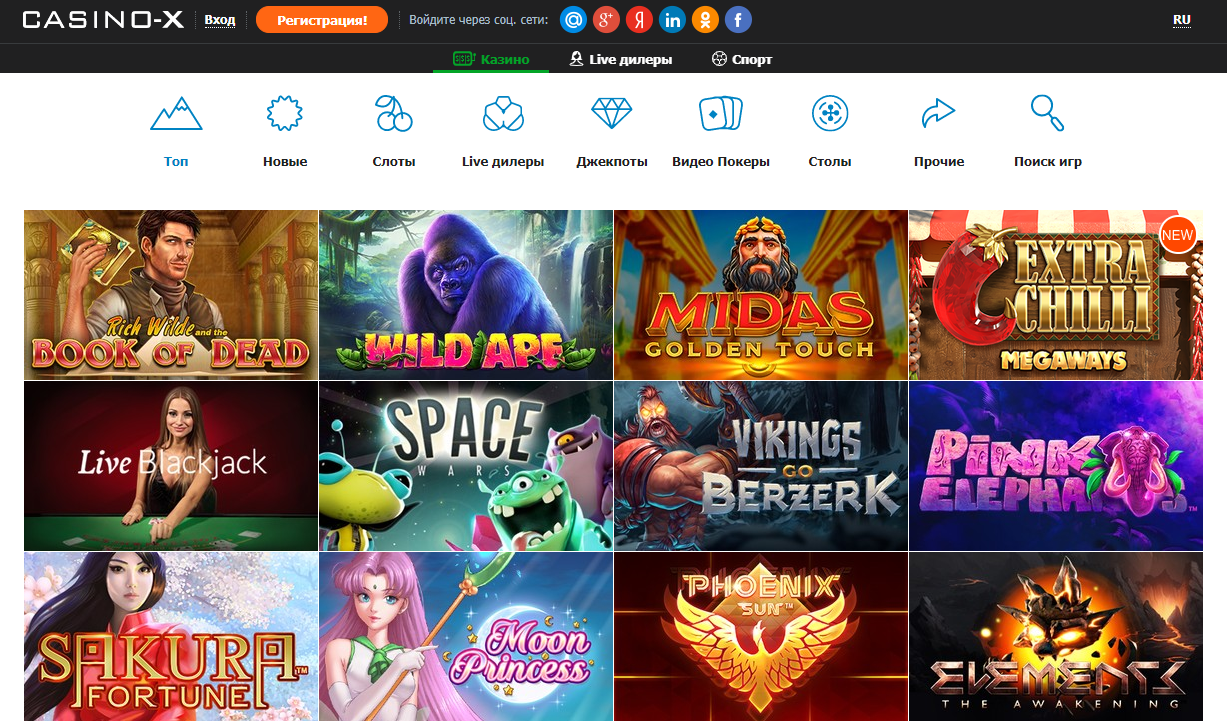Log in with the Yandex icon

coord(639,19)
